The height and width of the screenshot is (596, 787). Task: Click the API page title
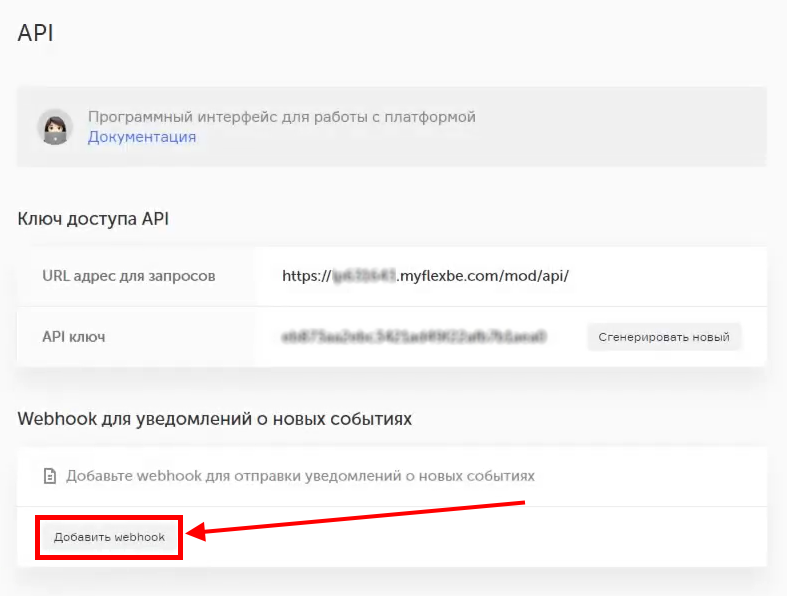pos(35,33)
